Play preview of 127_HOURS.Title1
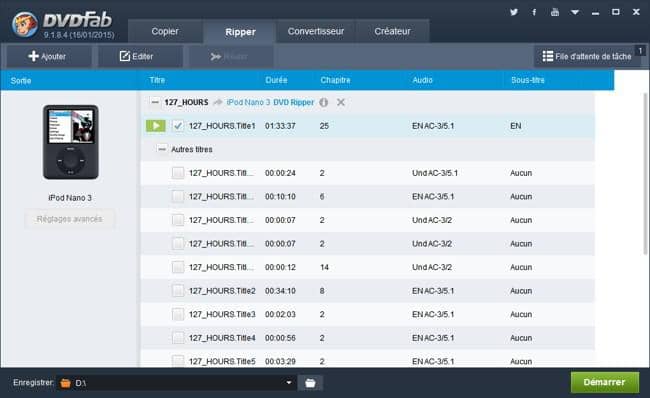This screenshot has height=398, width=650. (x=155, y=126)
